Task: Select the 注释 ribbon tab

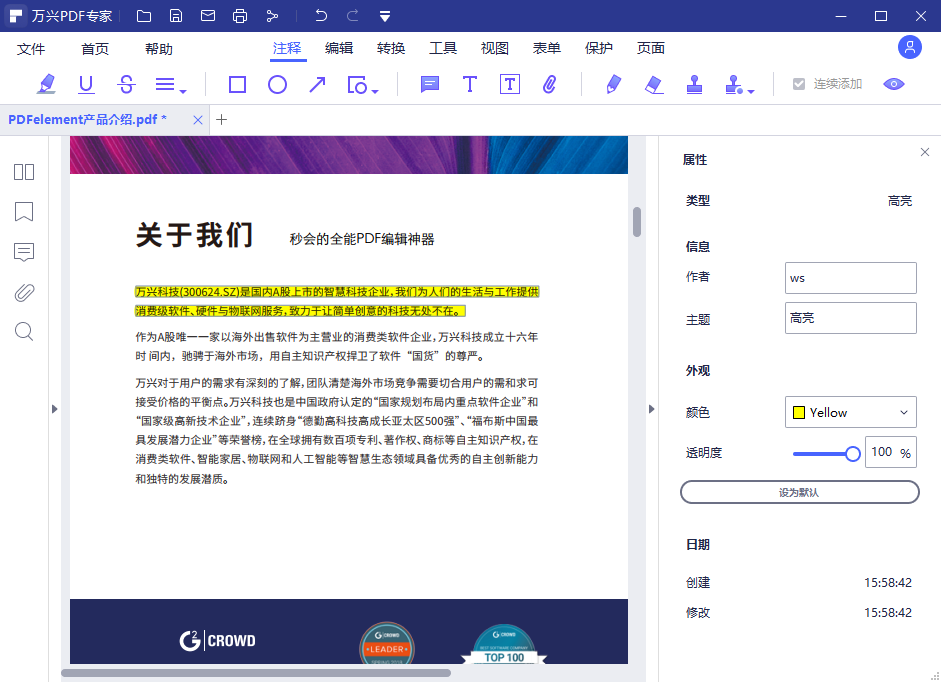Action: pos(287,48)
